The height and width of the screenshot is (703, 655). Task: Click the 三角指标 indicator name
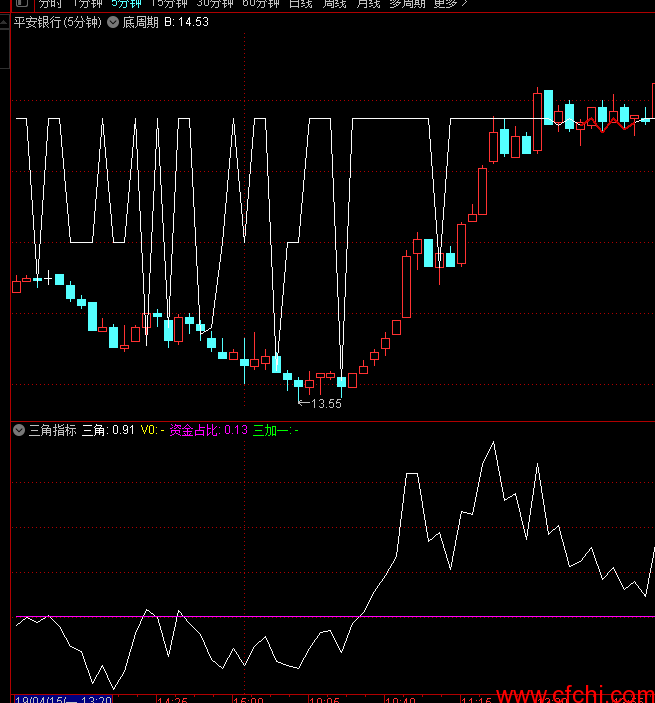point(52,430)
